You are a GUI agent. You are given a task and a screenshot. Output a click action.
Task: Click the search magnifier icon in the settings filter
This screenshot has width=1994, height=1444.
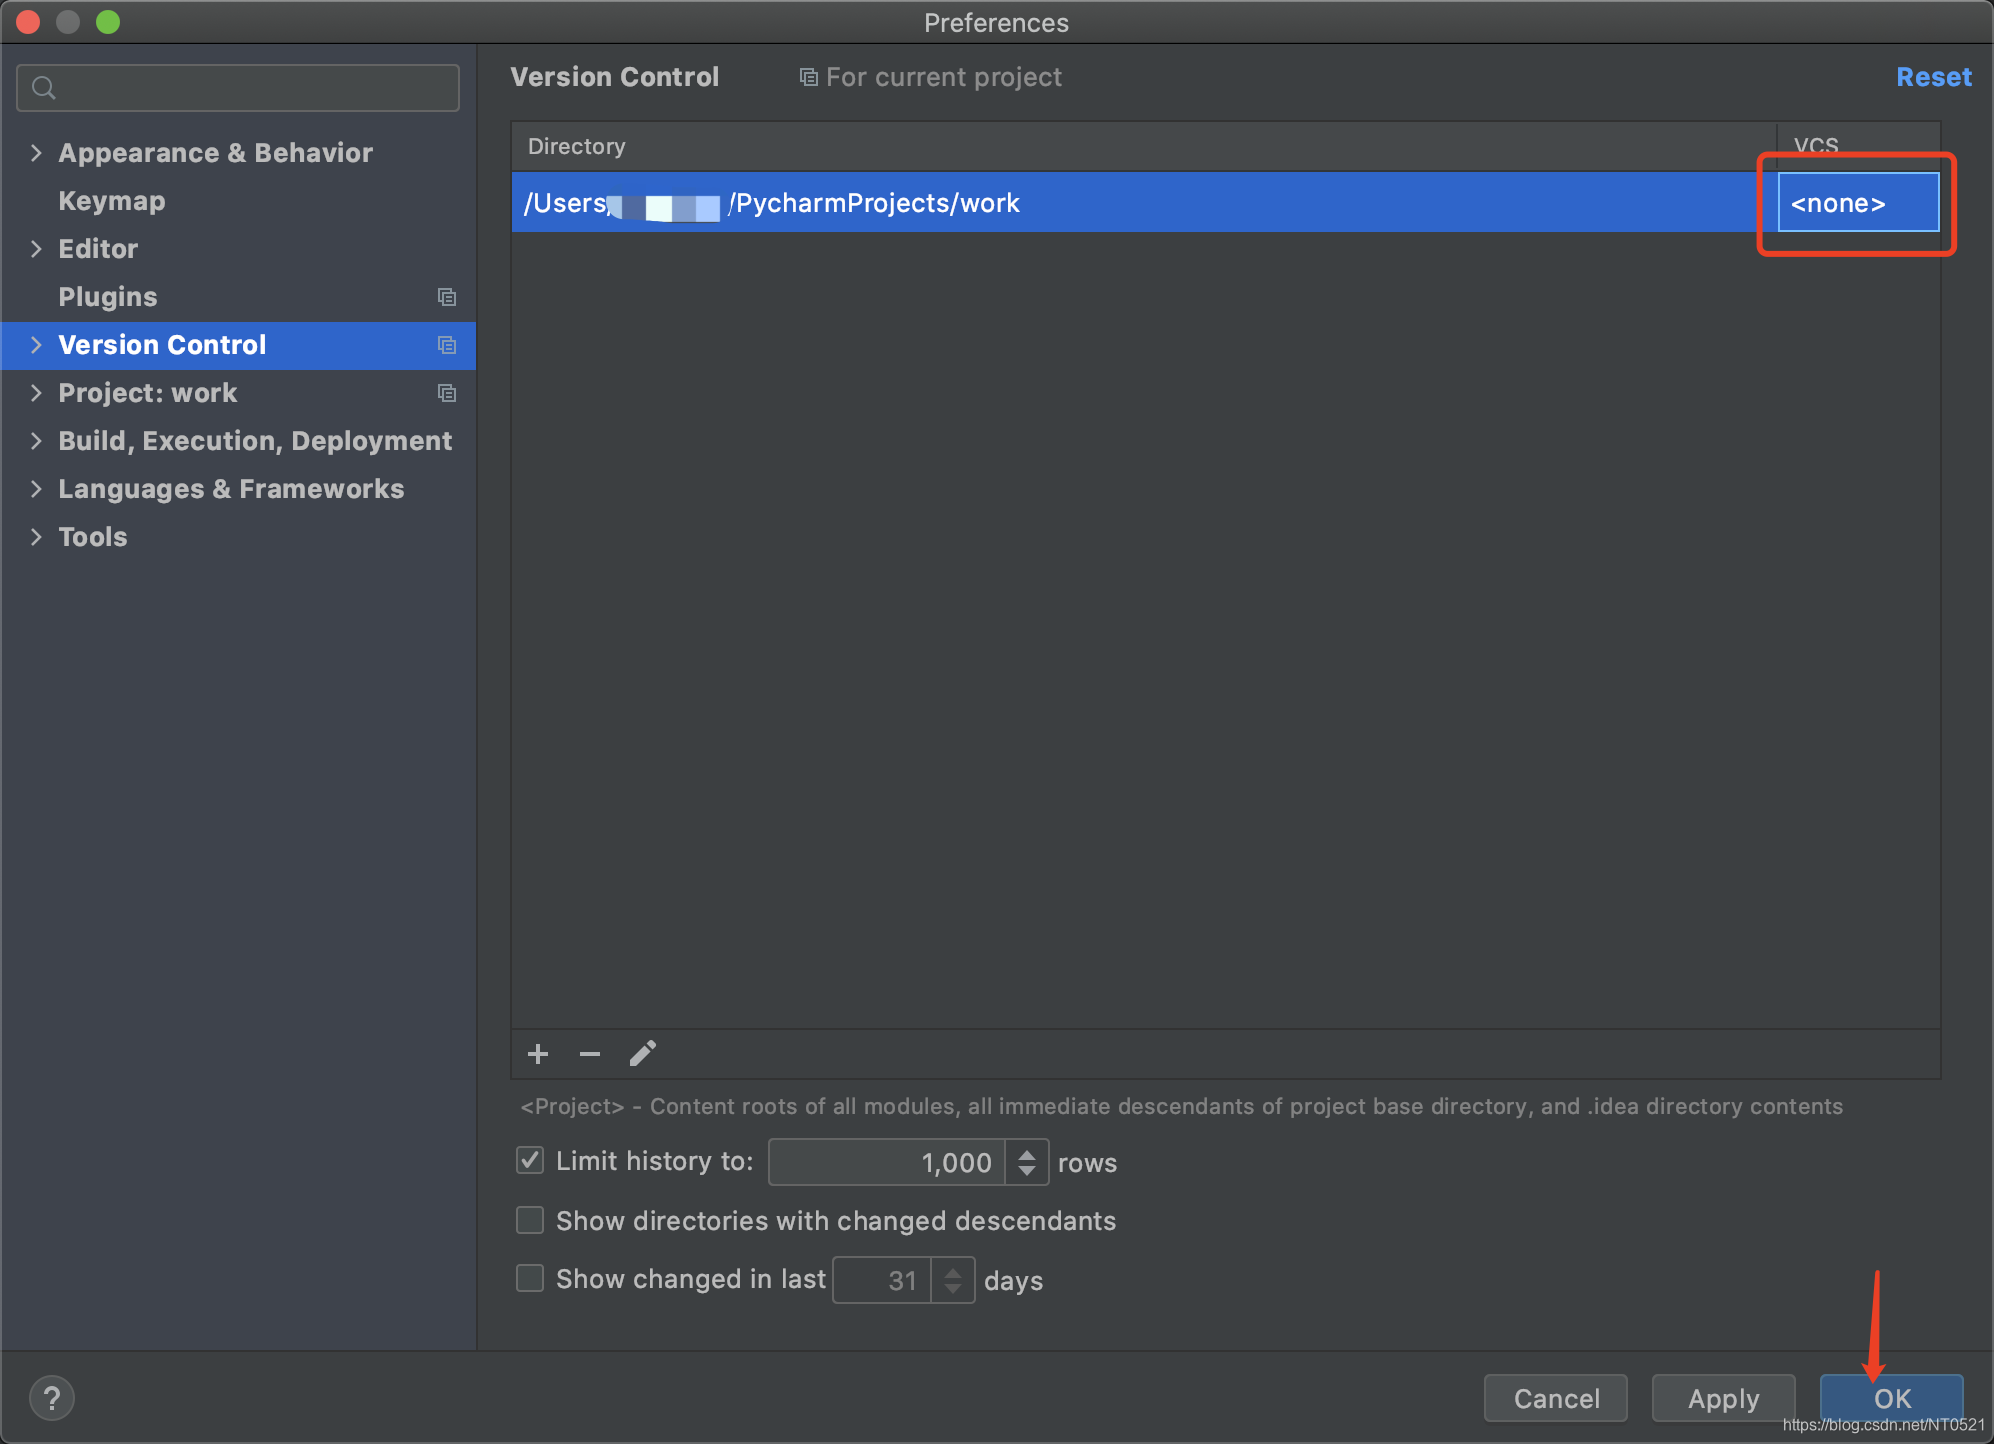coord(43,88)
